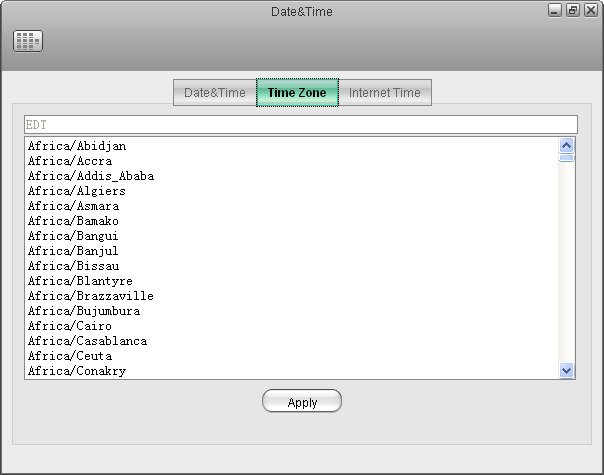Choose Africa/Brazzaville from the list

point(90,296)
